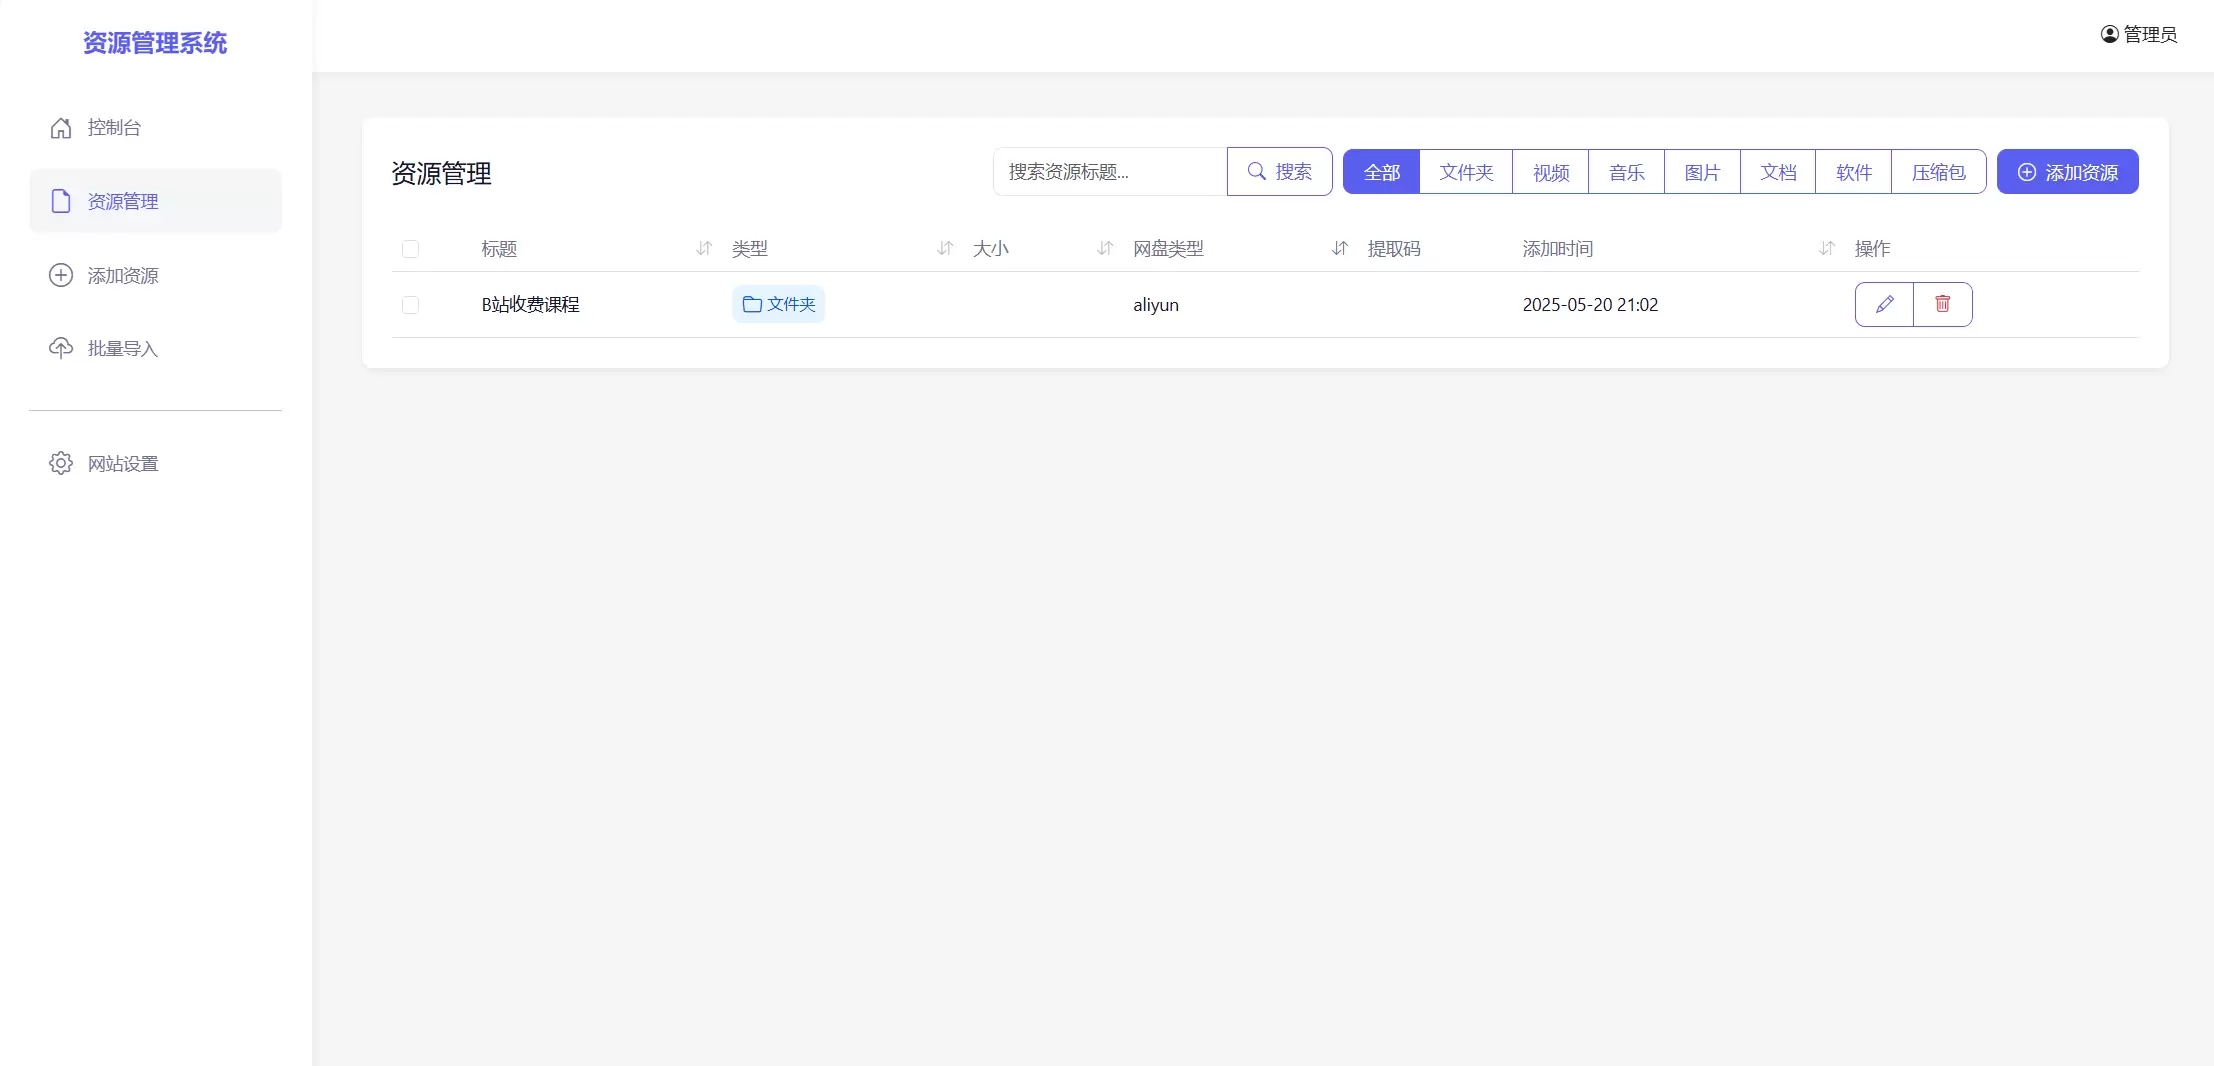
Task: Click the pencil edit icon for B站收费课程
Action: pos(1884,304)
